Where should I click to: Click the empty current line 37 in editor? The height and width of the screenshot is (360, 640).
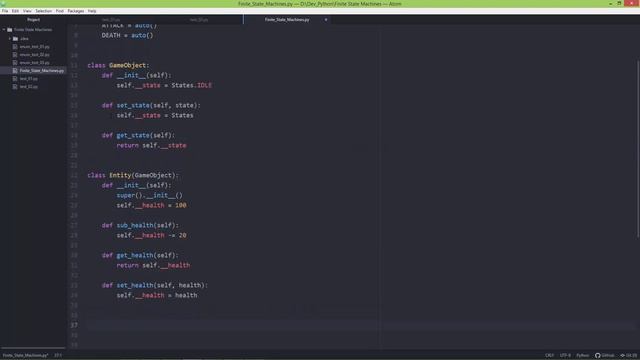point(361,325)
